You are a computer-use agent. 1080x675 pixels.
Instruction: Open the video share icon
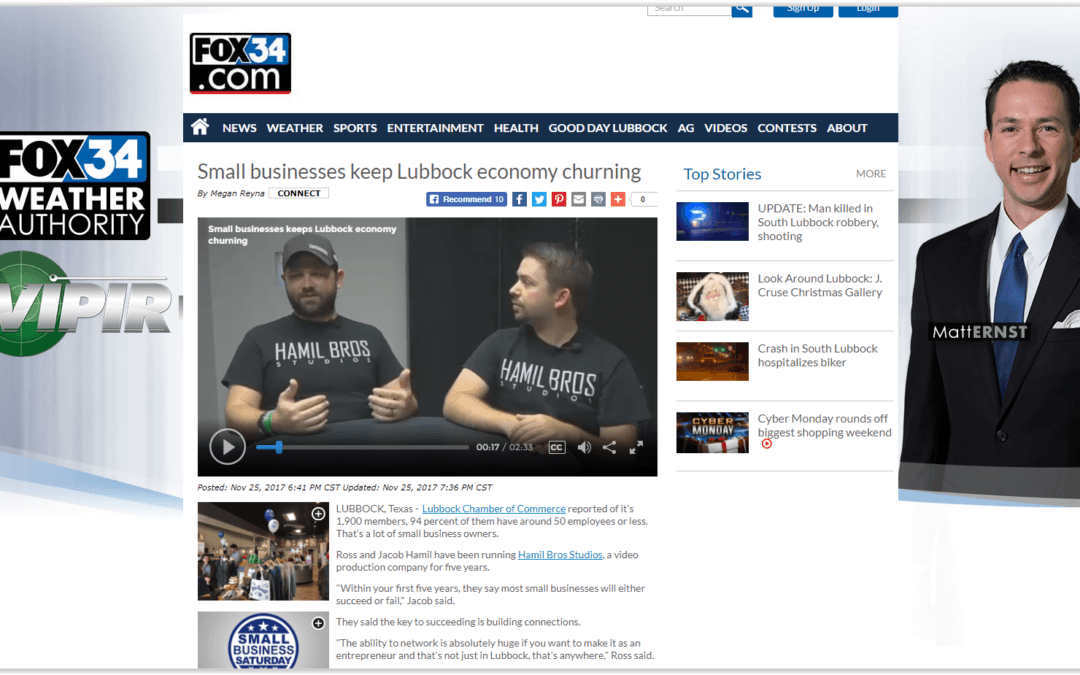tap(610, 447)
